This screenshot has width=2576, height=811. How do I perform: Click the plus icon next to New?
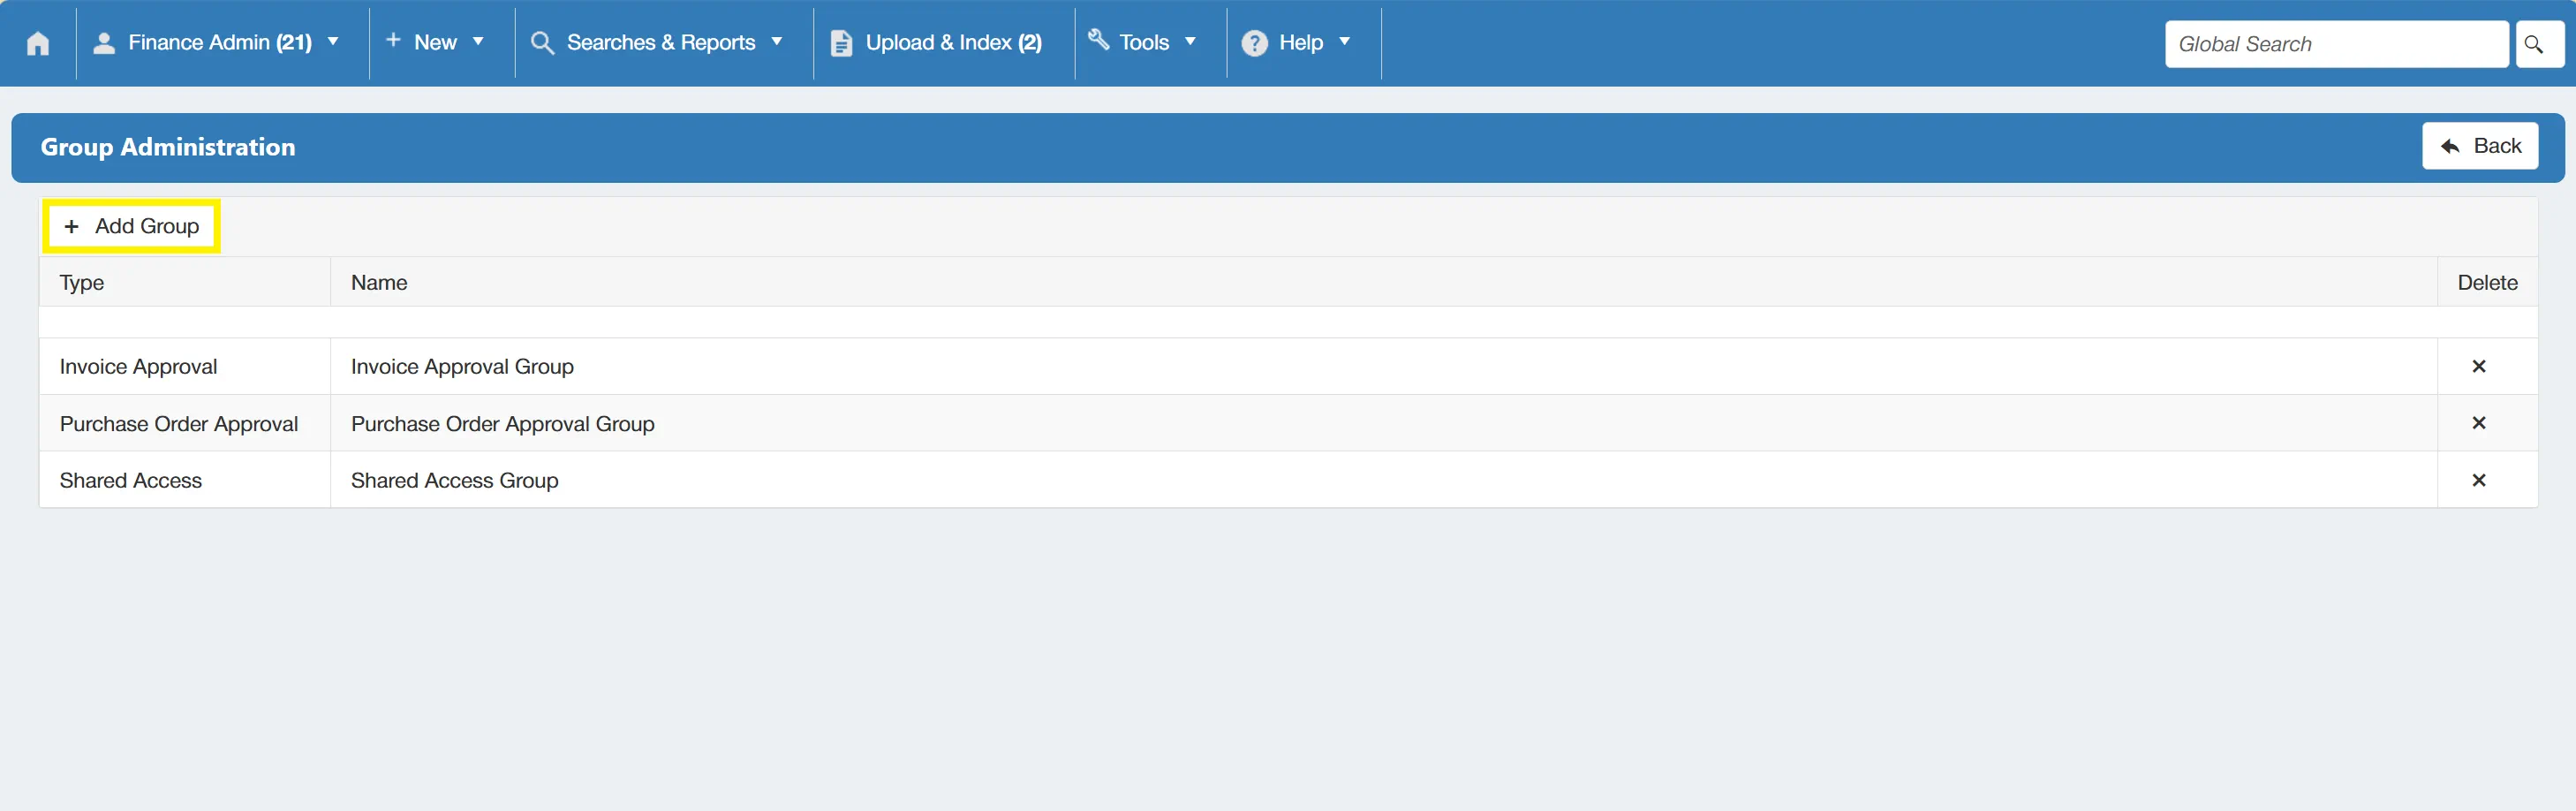tap(393, 40)
